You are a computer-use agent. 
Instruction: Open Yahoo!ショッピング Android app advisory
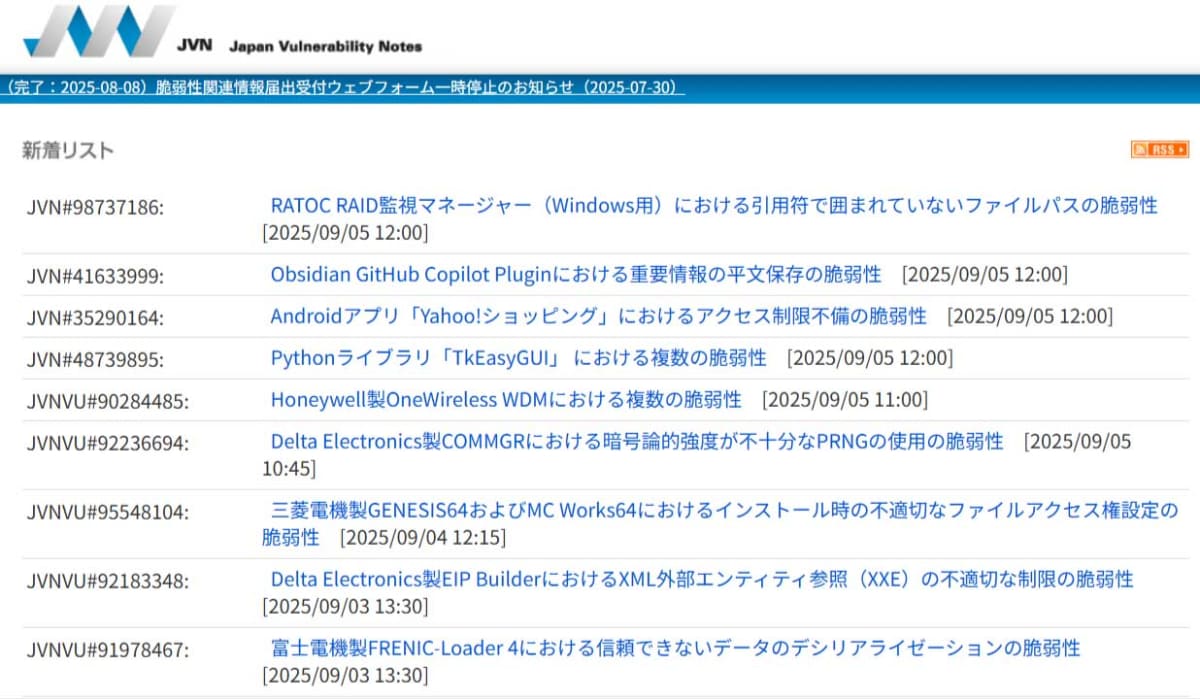point(598,316)
